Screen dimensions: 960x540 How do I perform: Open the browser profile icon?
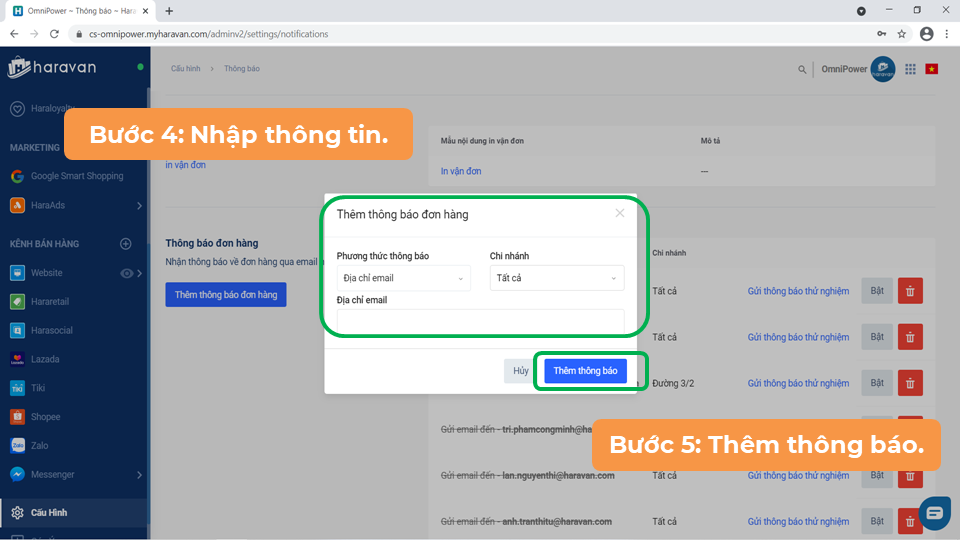click(x=926, y=34)
